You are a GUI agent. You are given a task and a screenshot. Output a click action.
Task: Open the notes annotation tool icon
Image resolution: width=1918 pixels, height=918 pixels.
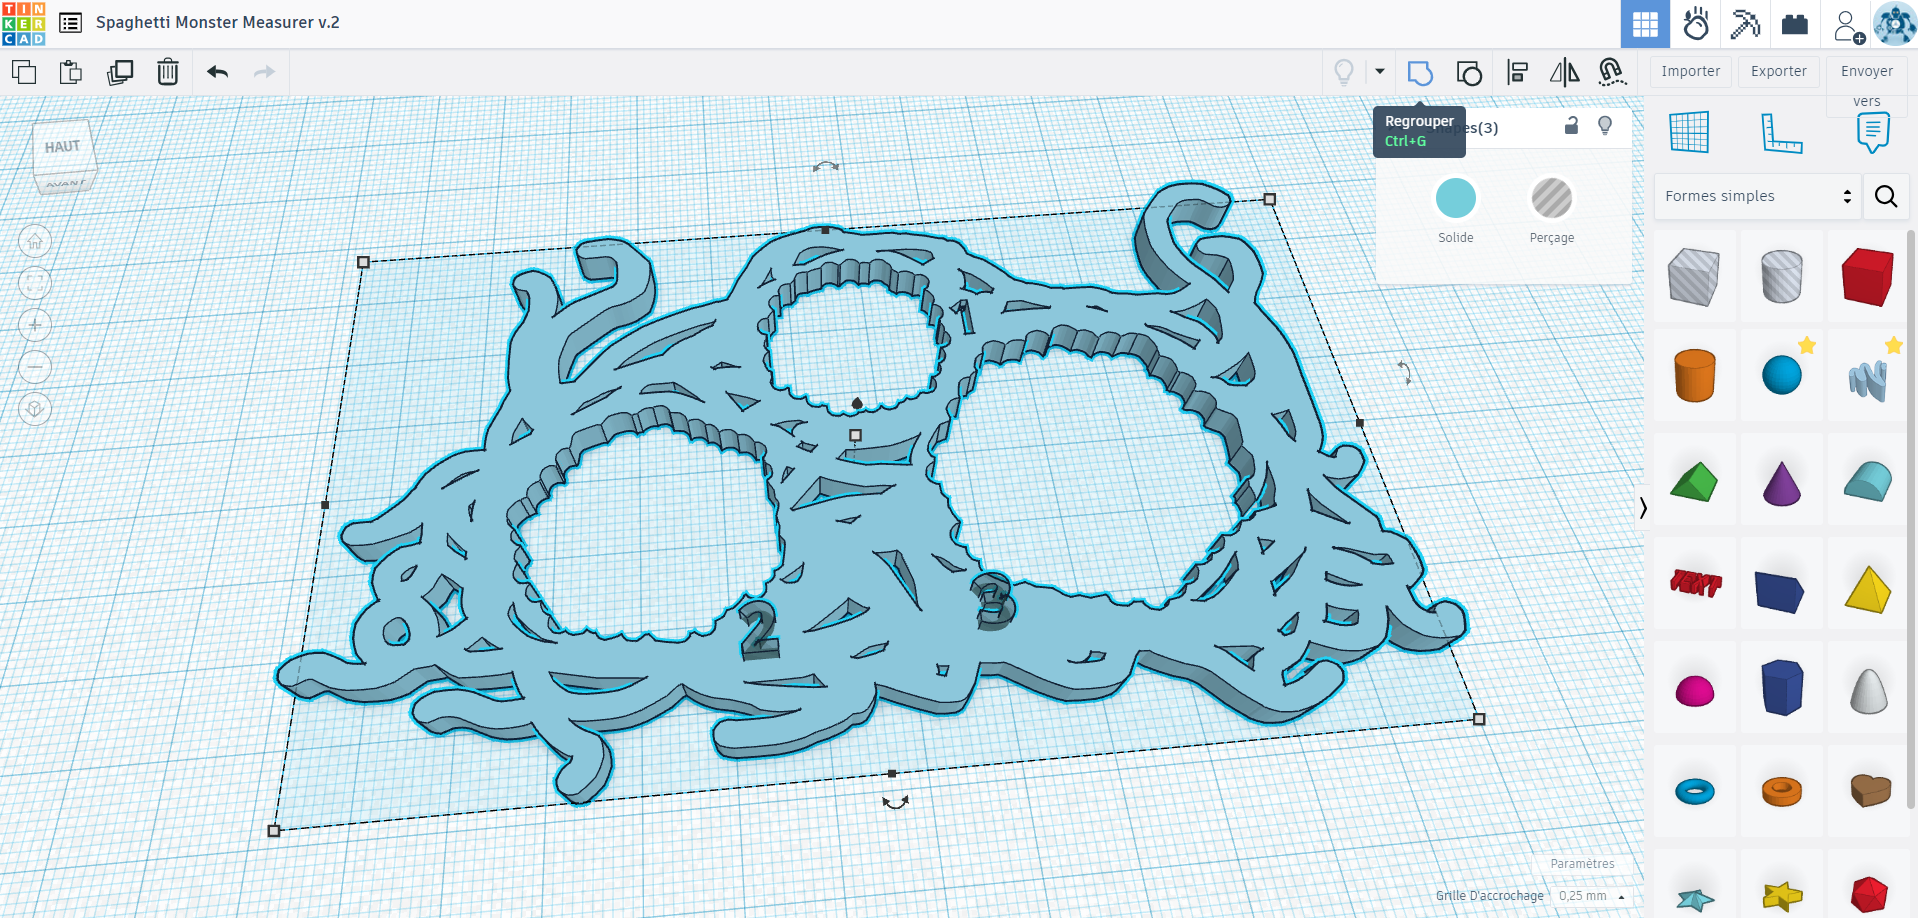(x=1873, y=132)
